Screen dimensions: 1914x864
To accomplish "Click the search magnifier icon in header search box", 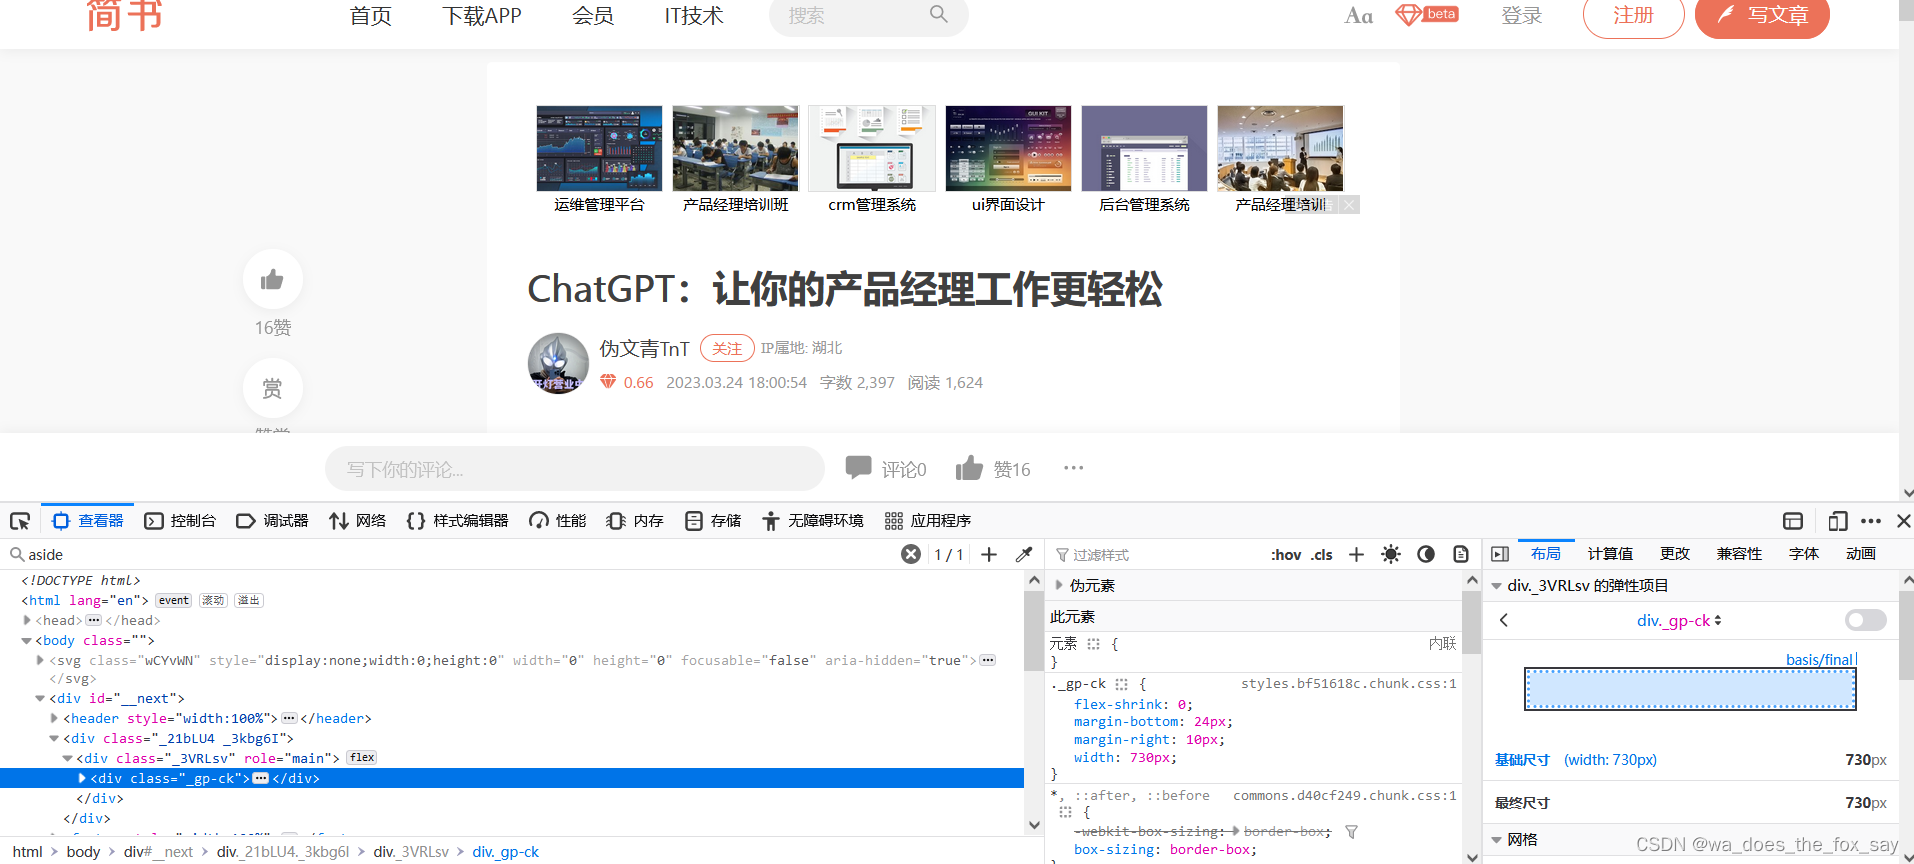I will [938, 14].
